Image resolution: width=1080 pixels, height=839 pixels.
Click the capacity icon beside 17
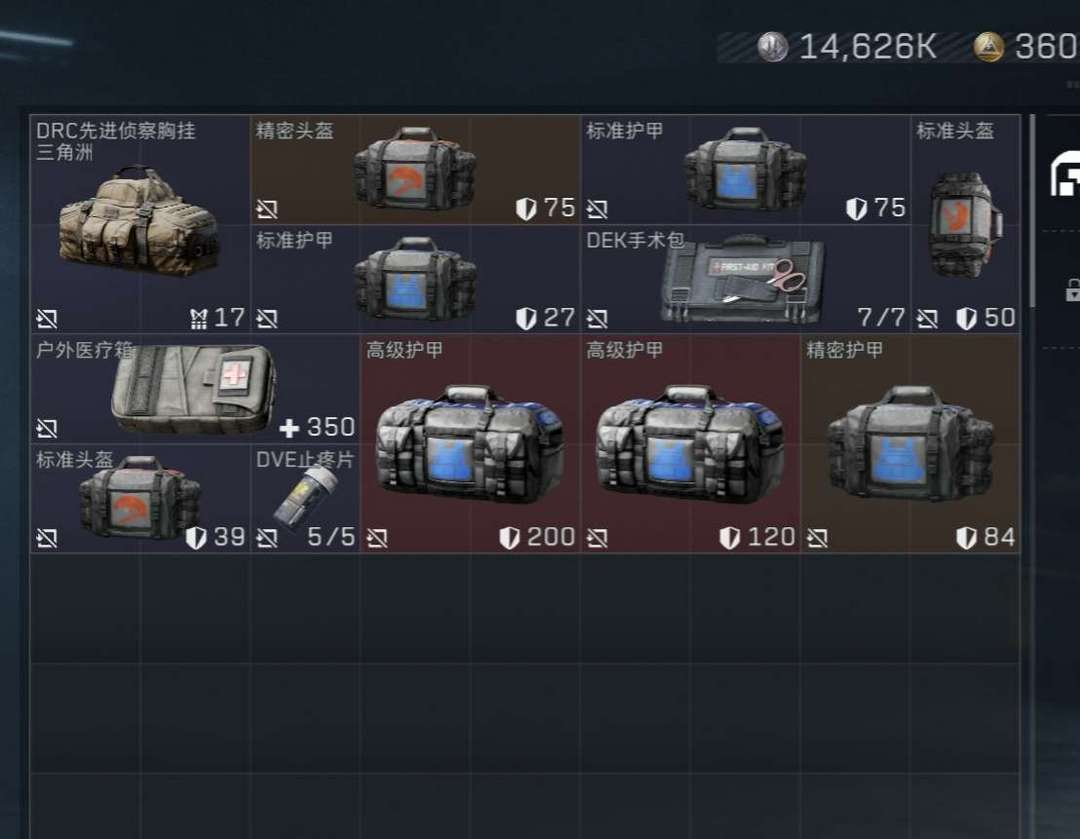click(x=198, y=319)
